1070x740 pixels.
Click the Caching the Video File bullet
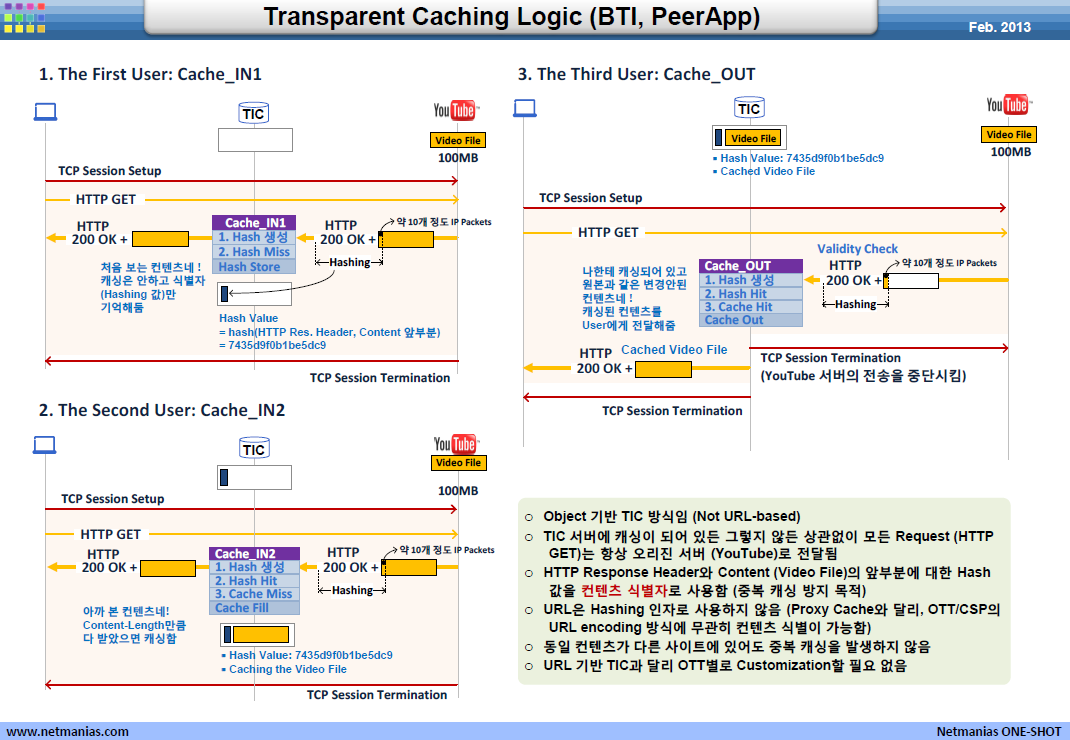pos(284,669)
